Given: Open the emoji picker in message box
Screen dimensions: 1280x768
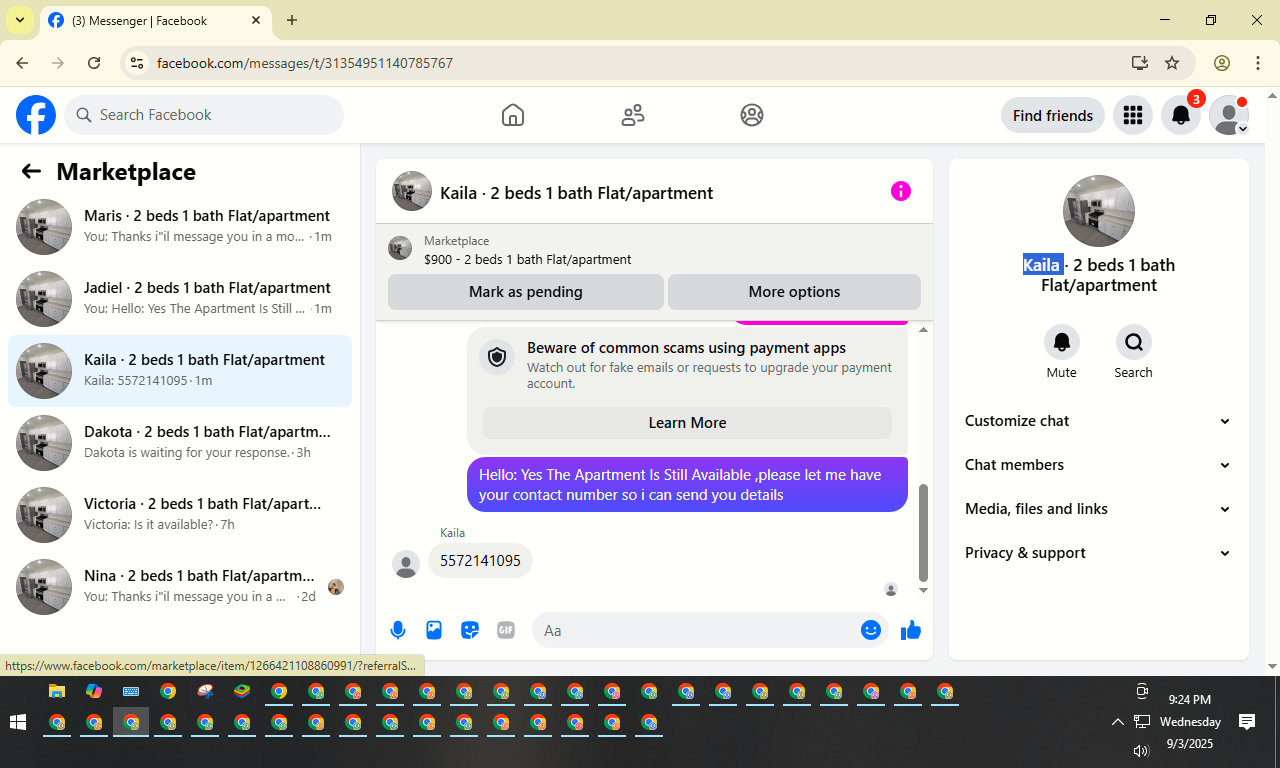Looking at the screenshot, I should point(871,630).
